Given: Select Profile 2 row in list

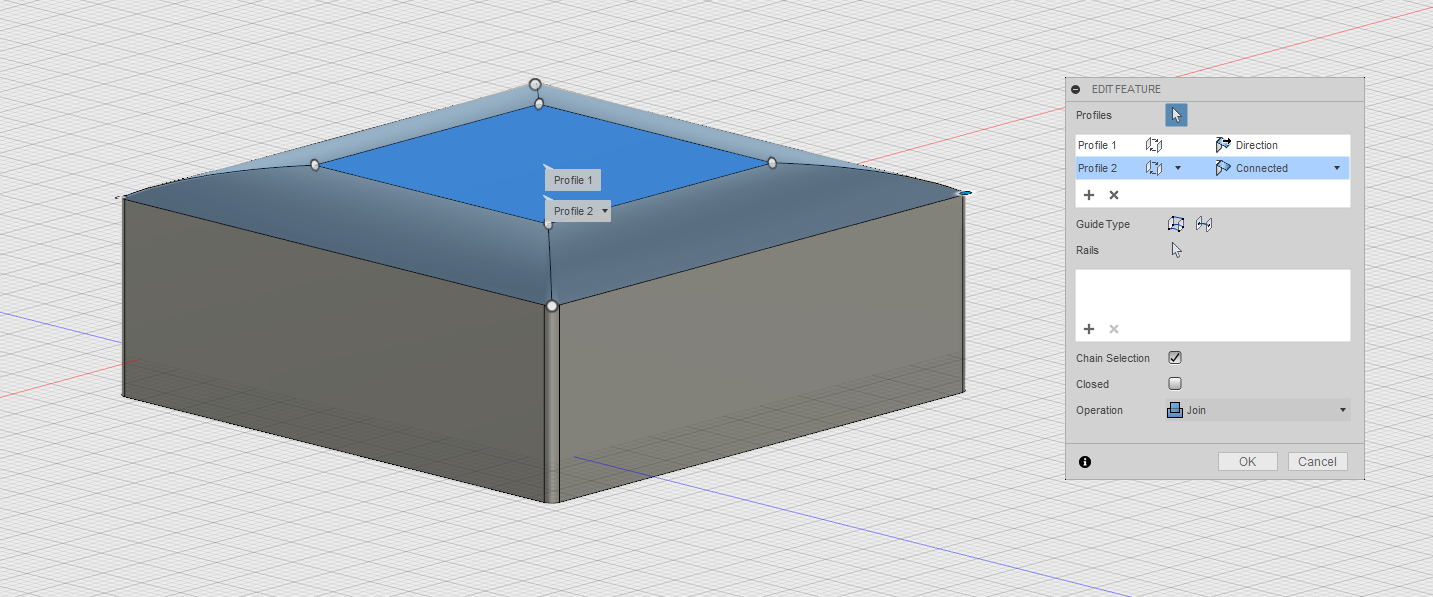Looking at the screenshot, I should (x=1213, y=168).
